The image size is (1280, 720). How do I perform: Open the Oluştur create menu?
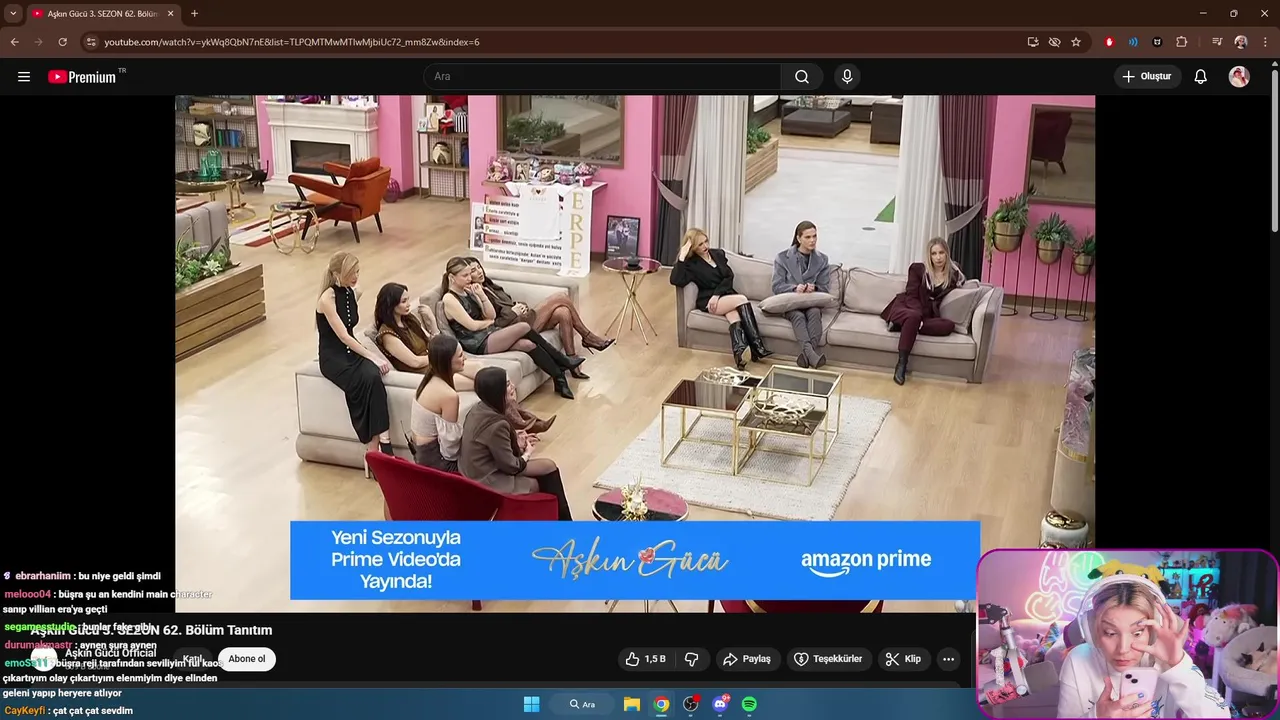tap(1147, 77)
